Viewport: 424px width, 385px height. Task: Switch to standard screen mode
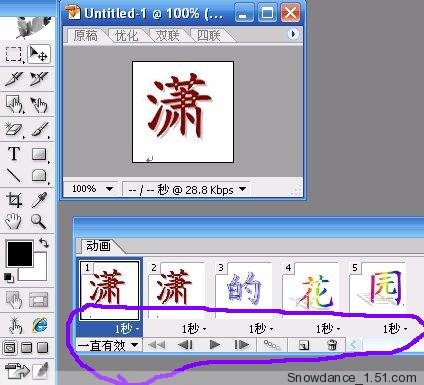click(x=10, y=348)
